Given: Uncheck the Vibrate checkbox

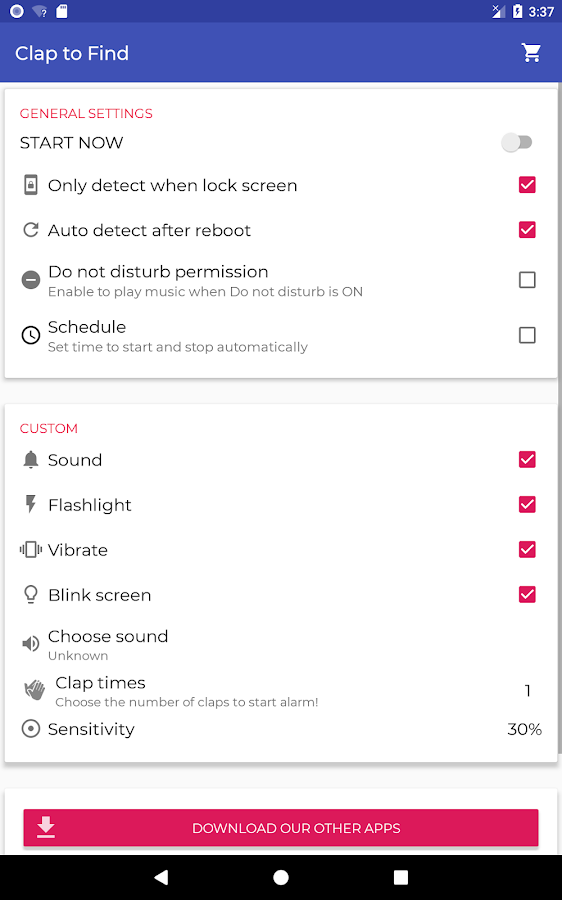Looking at the screenshot, I should point(527,550).
